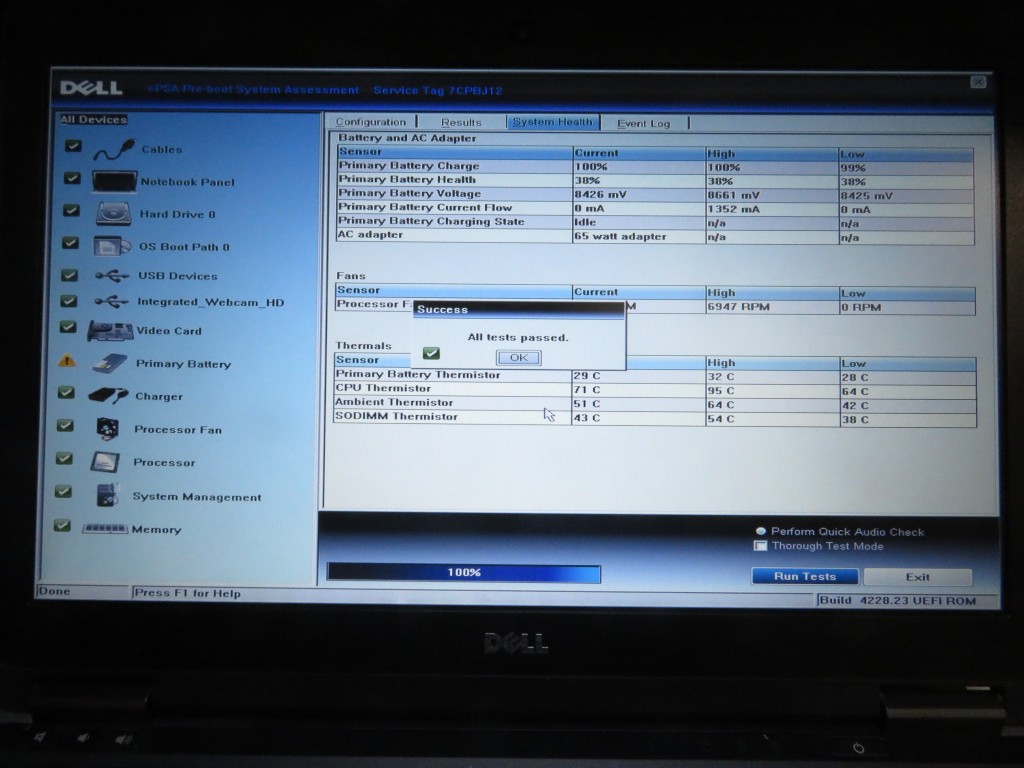This screenshot has height=768, width=1024.
Task: Click the Service Tag text in header
Action: [x=438, y=90]
